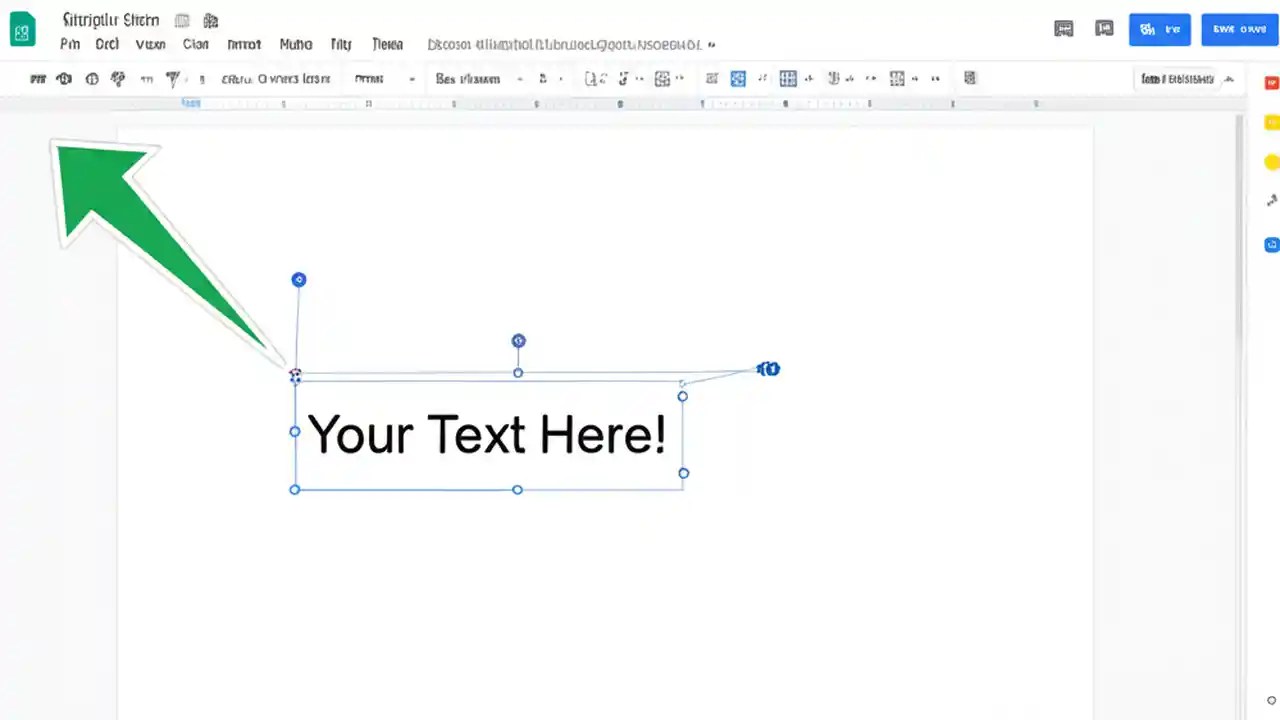Open the View menu
Image resolution: width=1280 pixels, height=720 pixels.
tap(150, 44)
